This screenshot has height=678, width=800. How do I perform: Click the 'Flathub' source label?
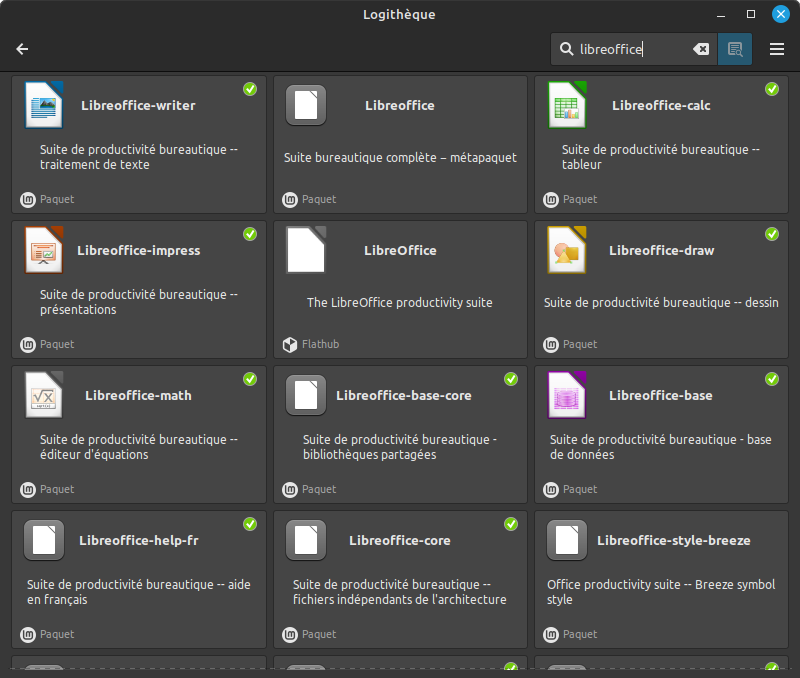pyautogui.click(x=320, y=344)
